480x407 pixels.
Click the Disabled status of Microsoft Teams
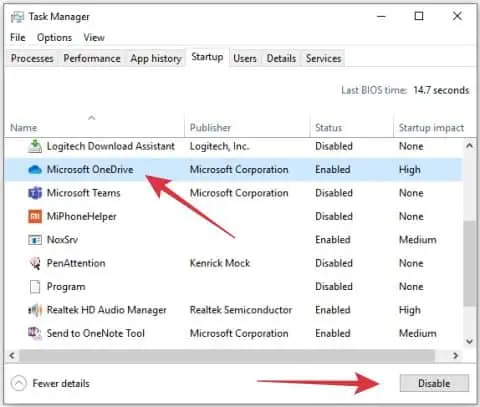point(334,193)
